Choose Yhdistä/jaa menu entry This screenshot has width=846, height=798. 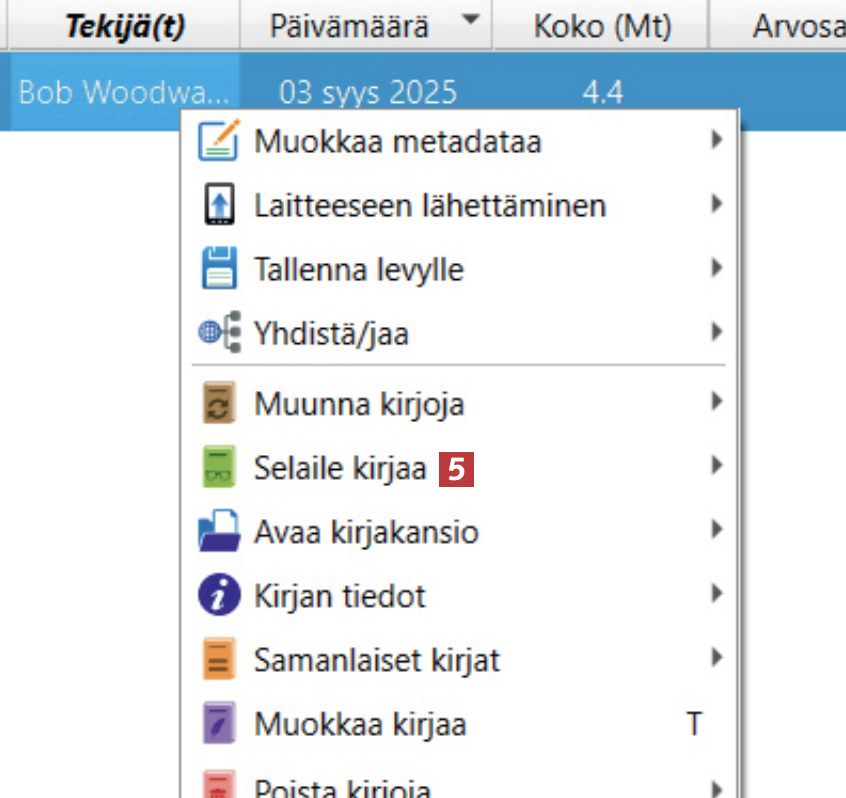coord(460,332)
